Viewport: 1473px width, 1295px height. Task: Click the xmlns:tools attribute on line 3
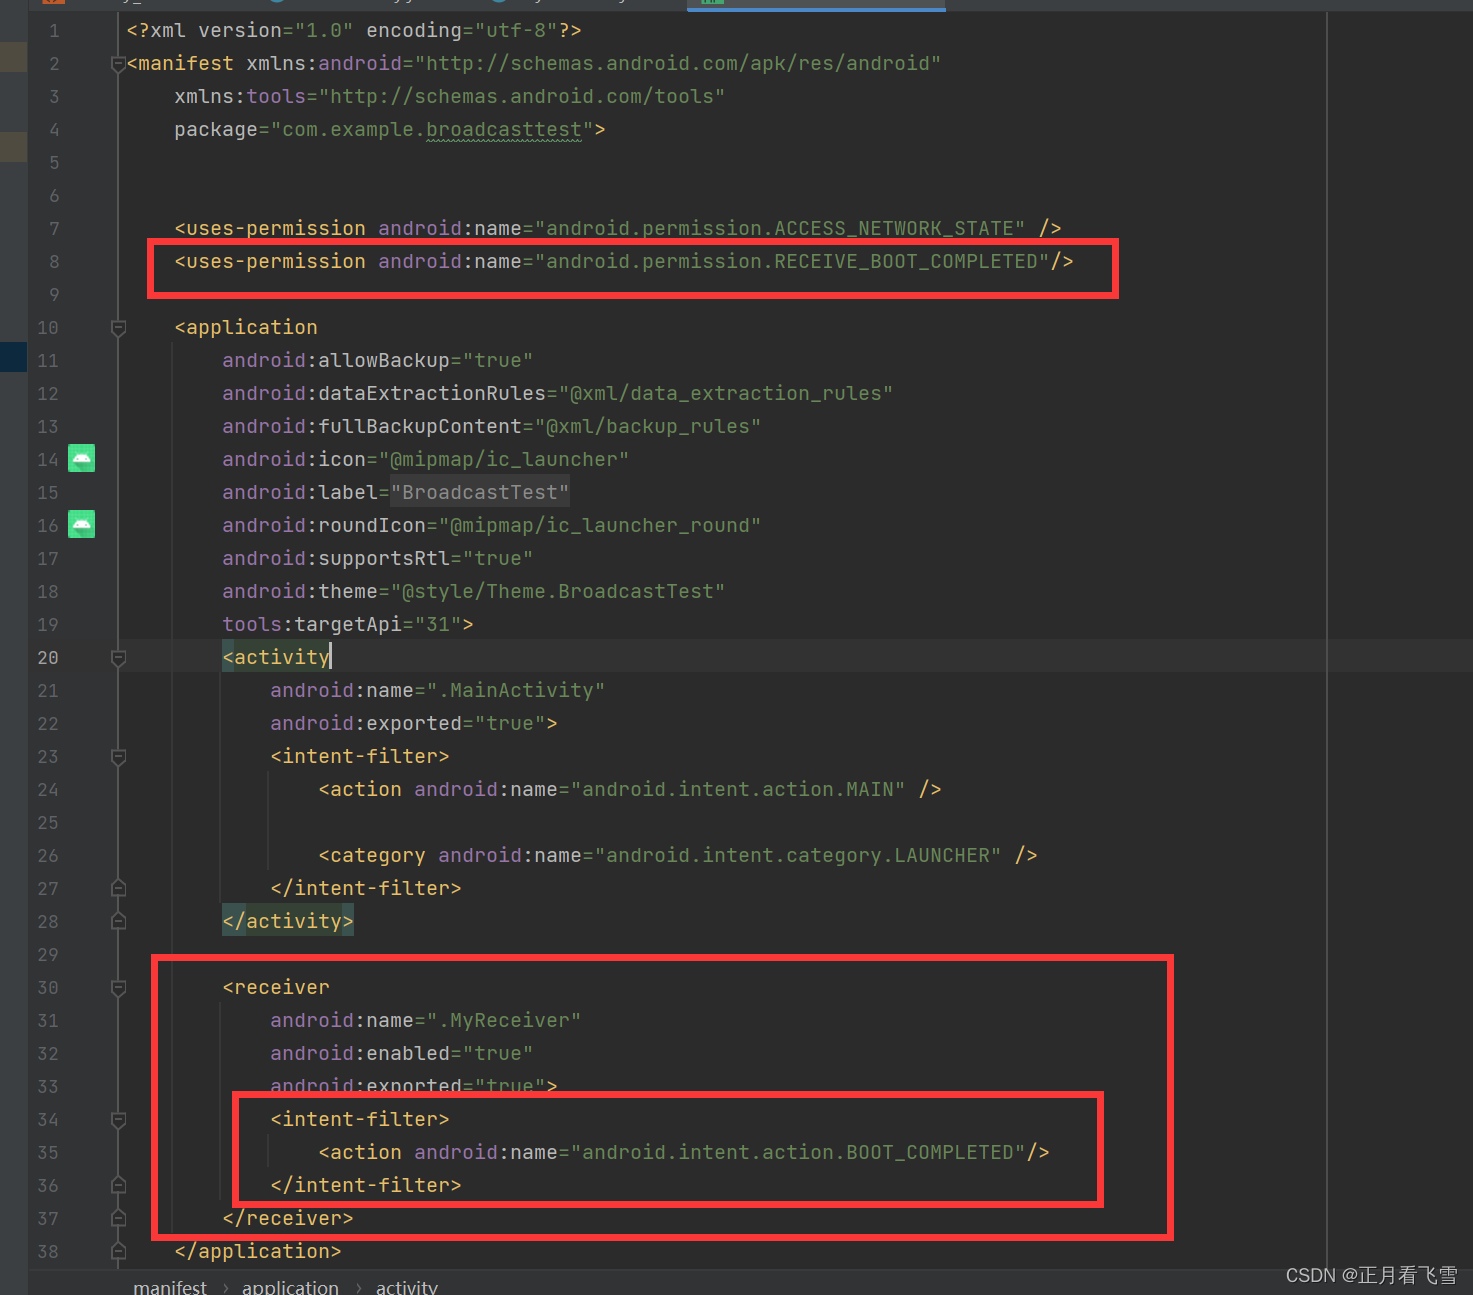[450, 97]
